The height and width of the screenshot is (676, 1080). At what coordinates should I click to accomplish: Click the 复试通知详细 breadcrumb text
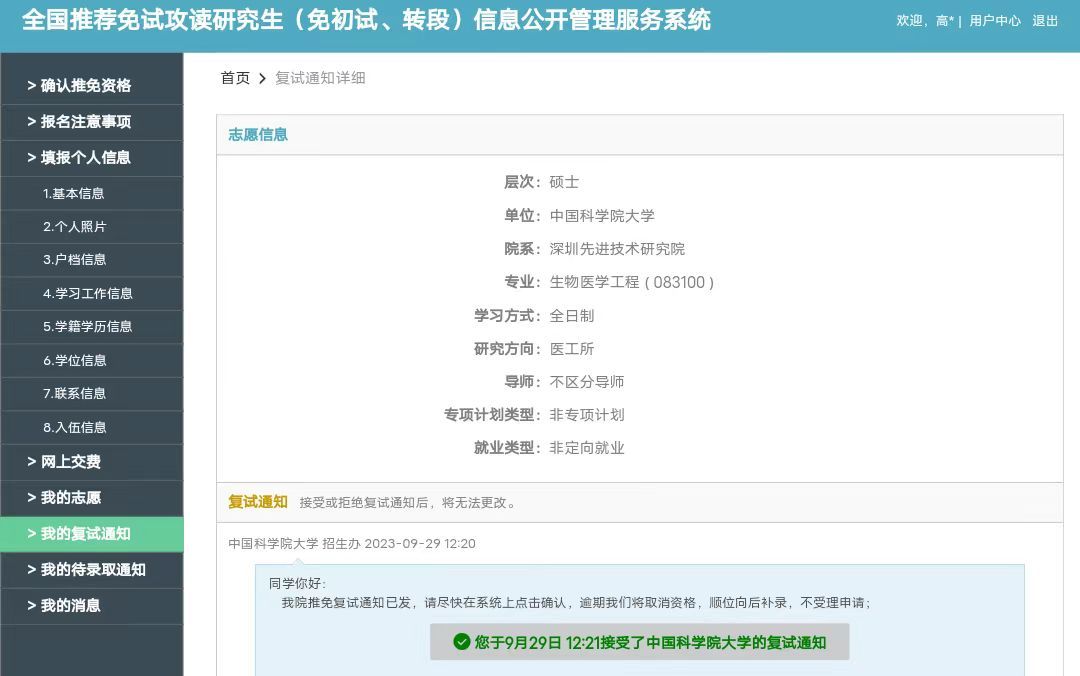coord(320,78)
